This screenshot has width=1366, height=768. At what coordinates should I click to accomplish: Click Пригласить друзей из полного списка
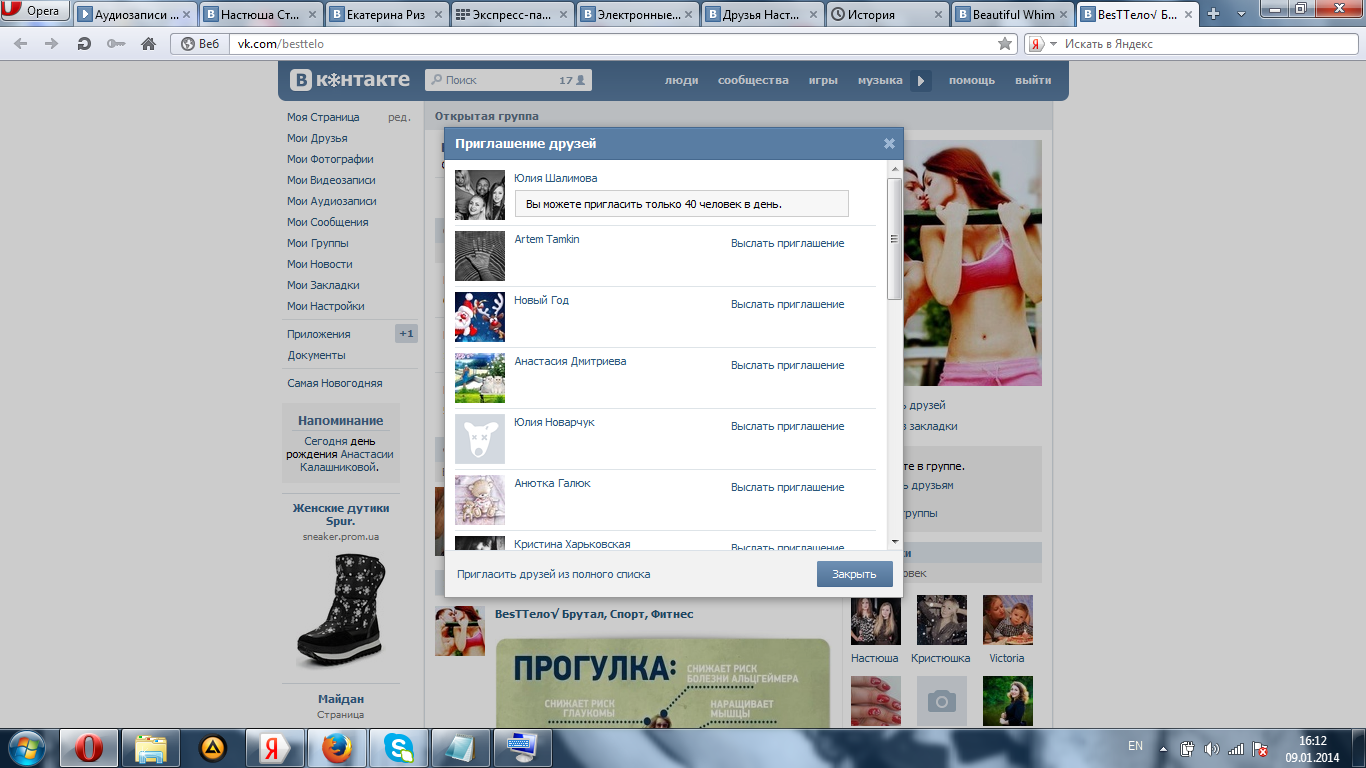[553, 574]
